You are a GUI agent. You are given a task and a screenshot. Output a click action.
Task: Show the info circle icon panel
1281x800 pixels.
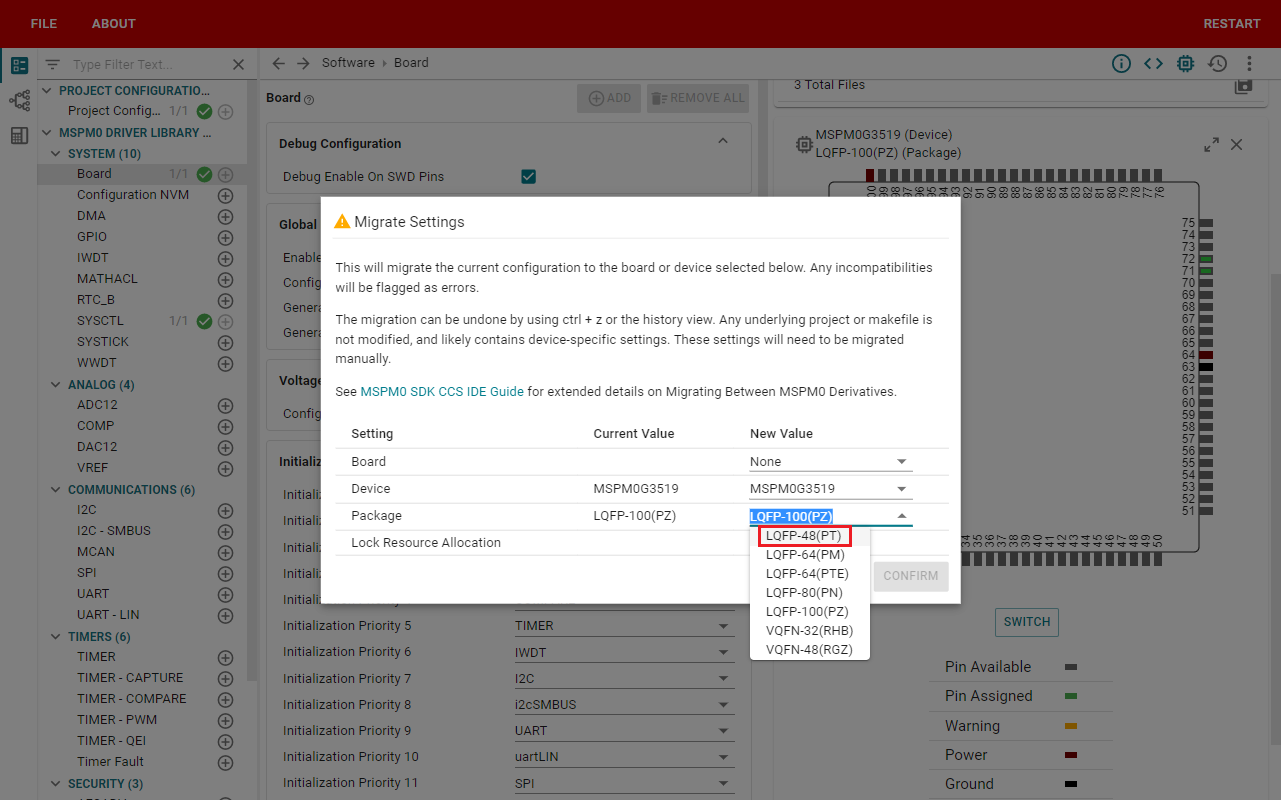click(1122, 63)
